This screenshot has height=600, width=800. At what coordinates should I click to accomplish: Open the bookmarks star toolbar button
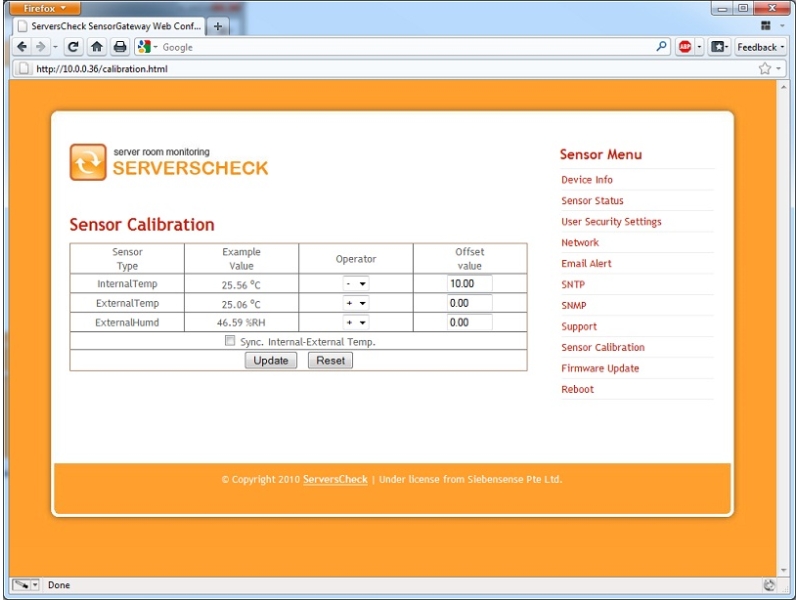pyautogui.click(x=720, y=47)
